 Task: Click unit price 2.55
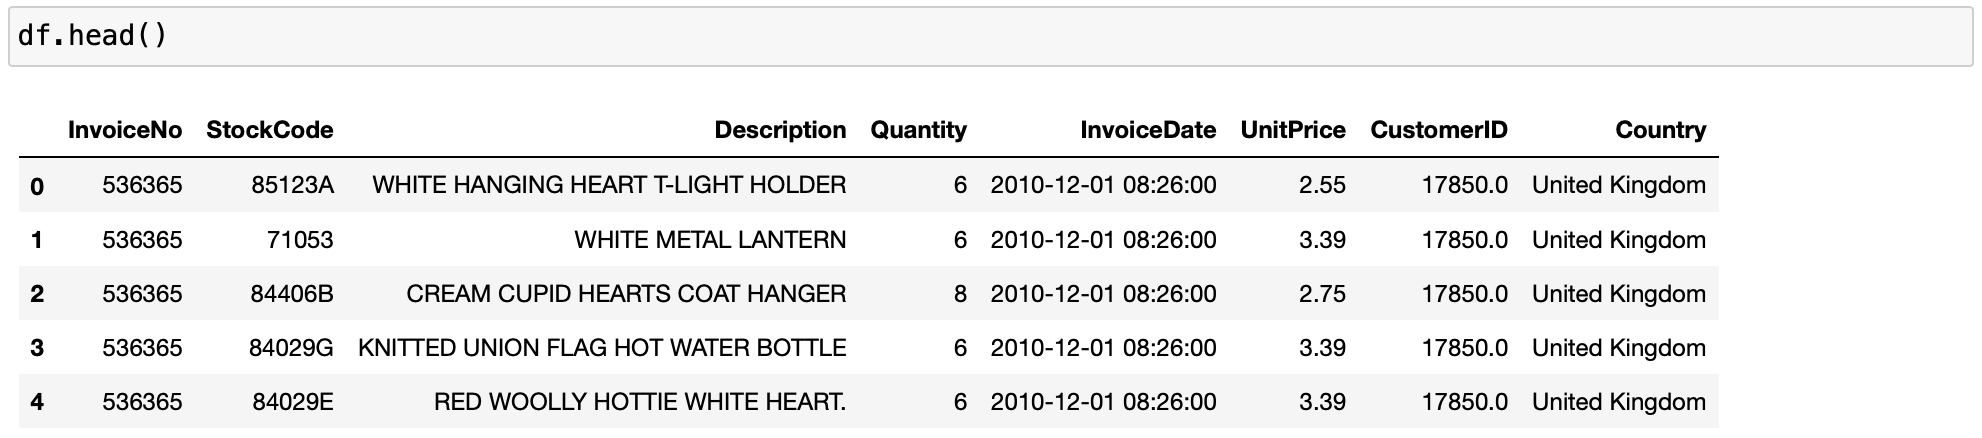coord(1322,186)
